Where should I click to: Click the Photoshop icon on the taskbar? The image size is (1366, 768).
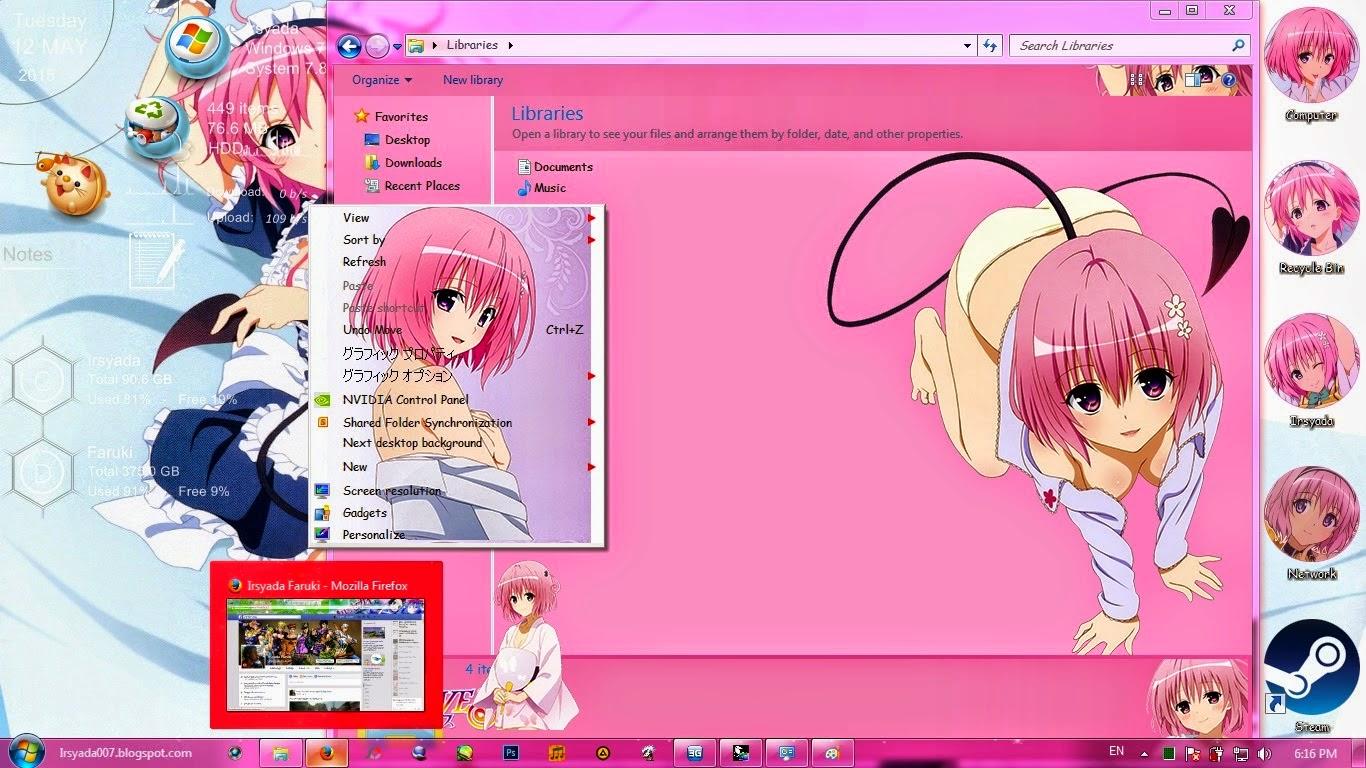pyautogui.click(x=511, y=753)
